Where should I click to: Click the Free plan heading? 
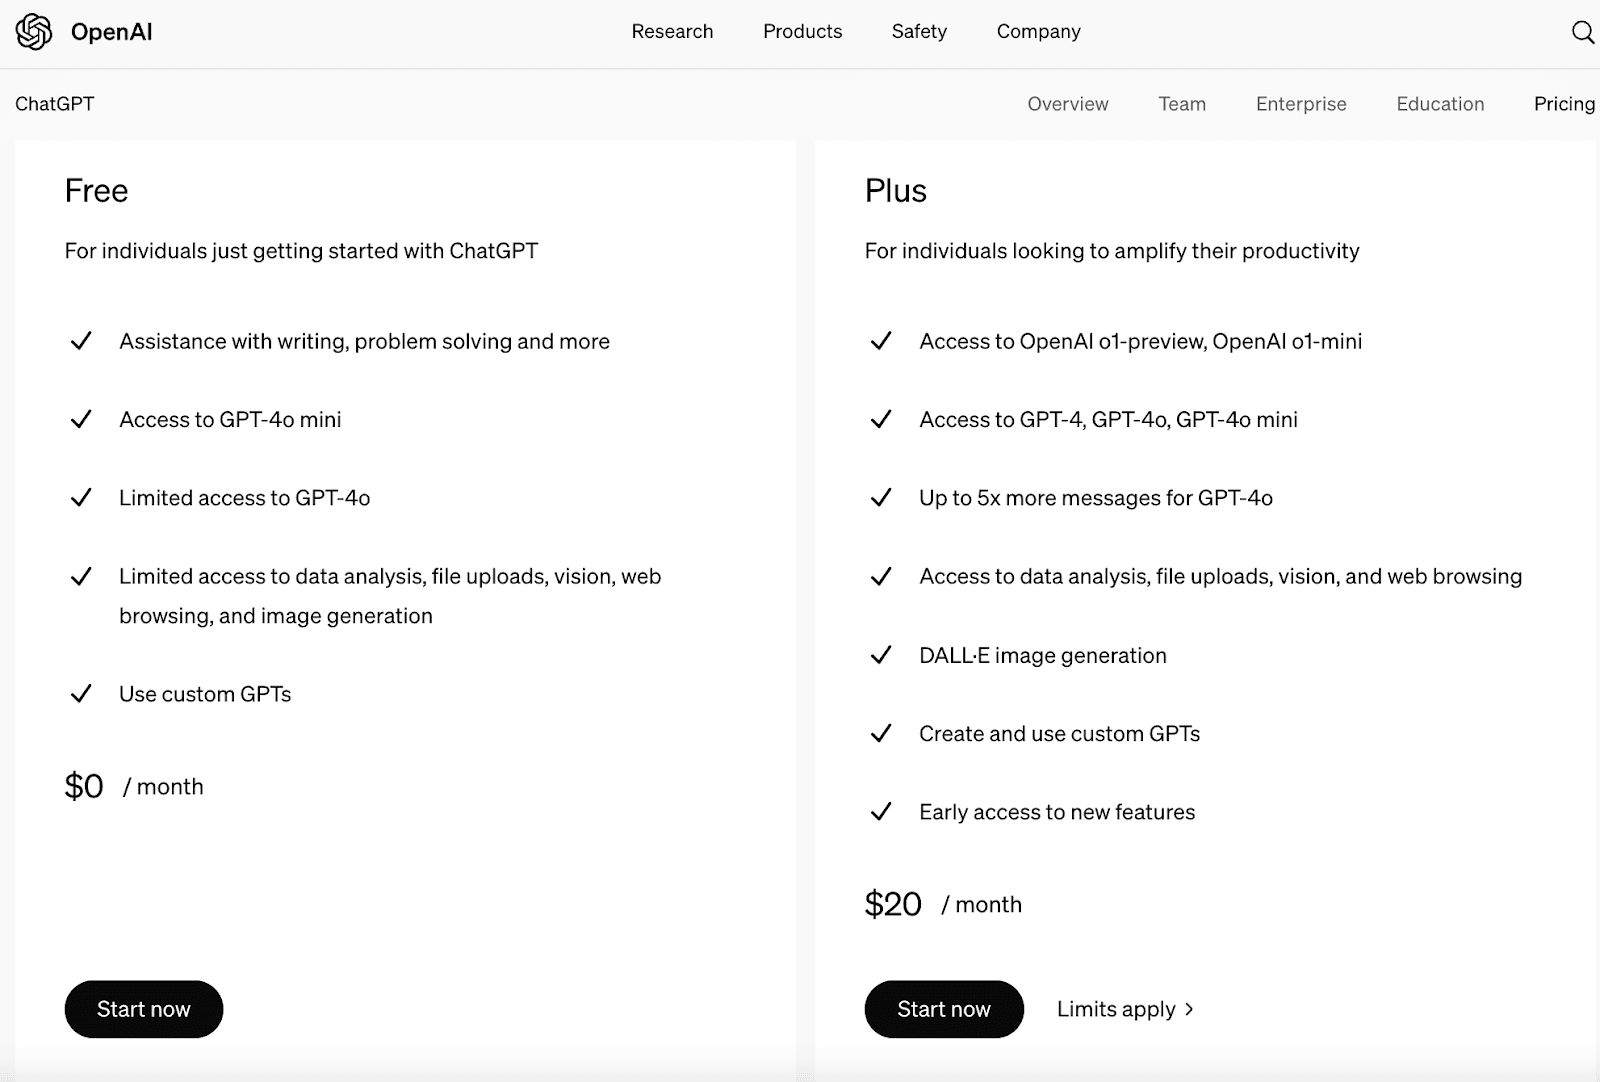click(x=96, y=190)
